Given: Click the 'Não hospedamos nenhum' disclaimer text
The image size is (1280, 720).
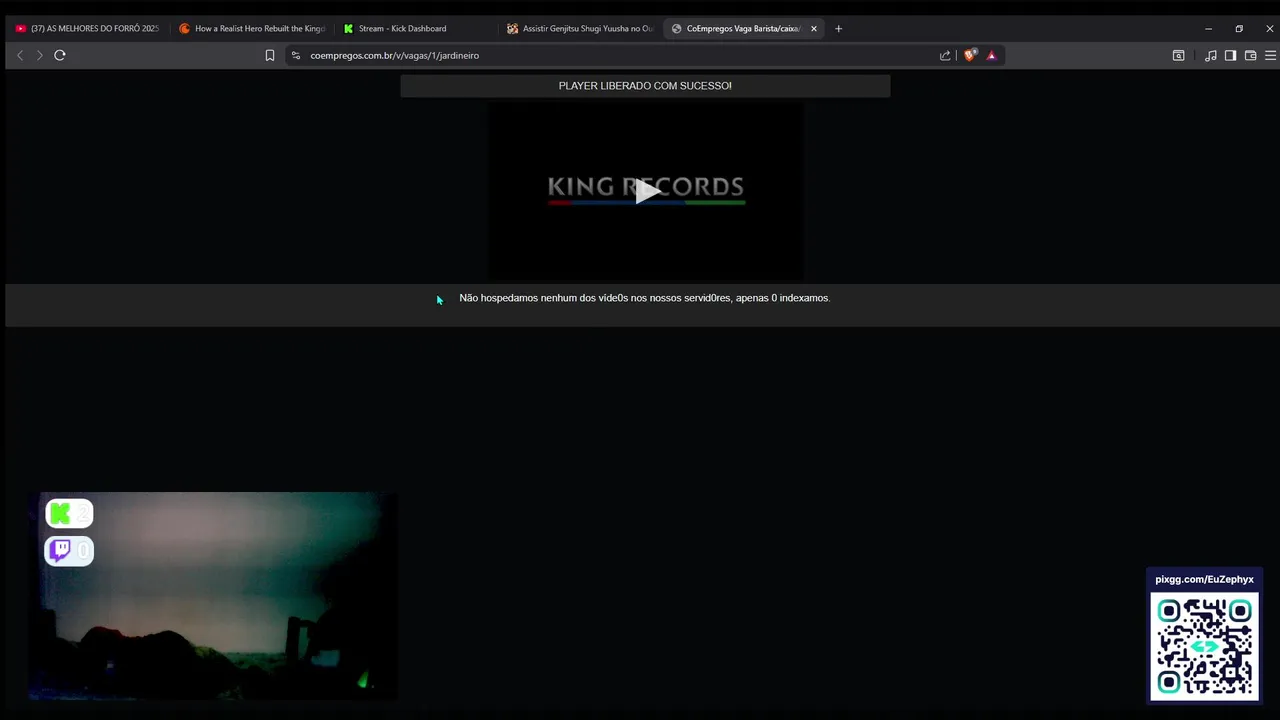Looking at the screenshot, I should pos(644,298).
